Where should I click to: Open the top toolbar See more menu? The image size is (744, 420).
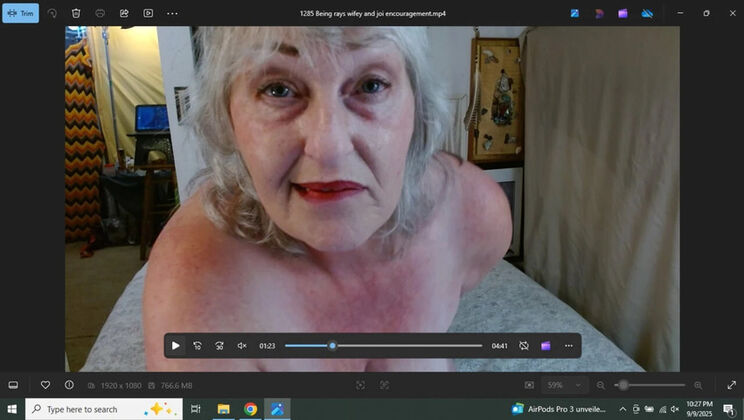[x=172, y=13]
